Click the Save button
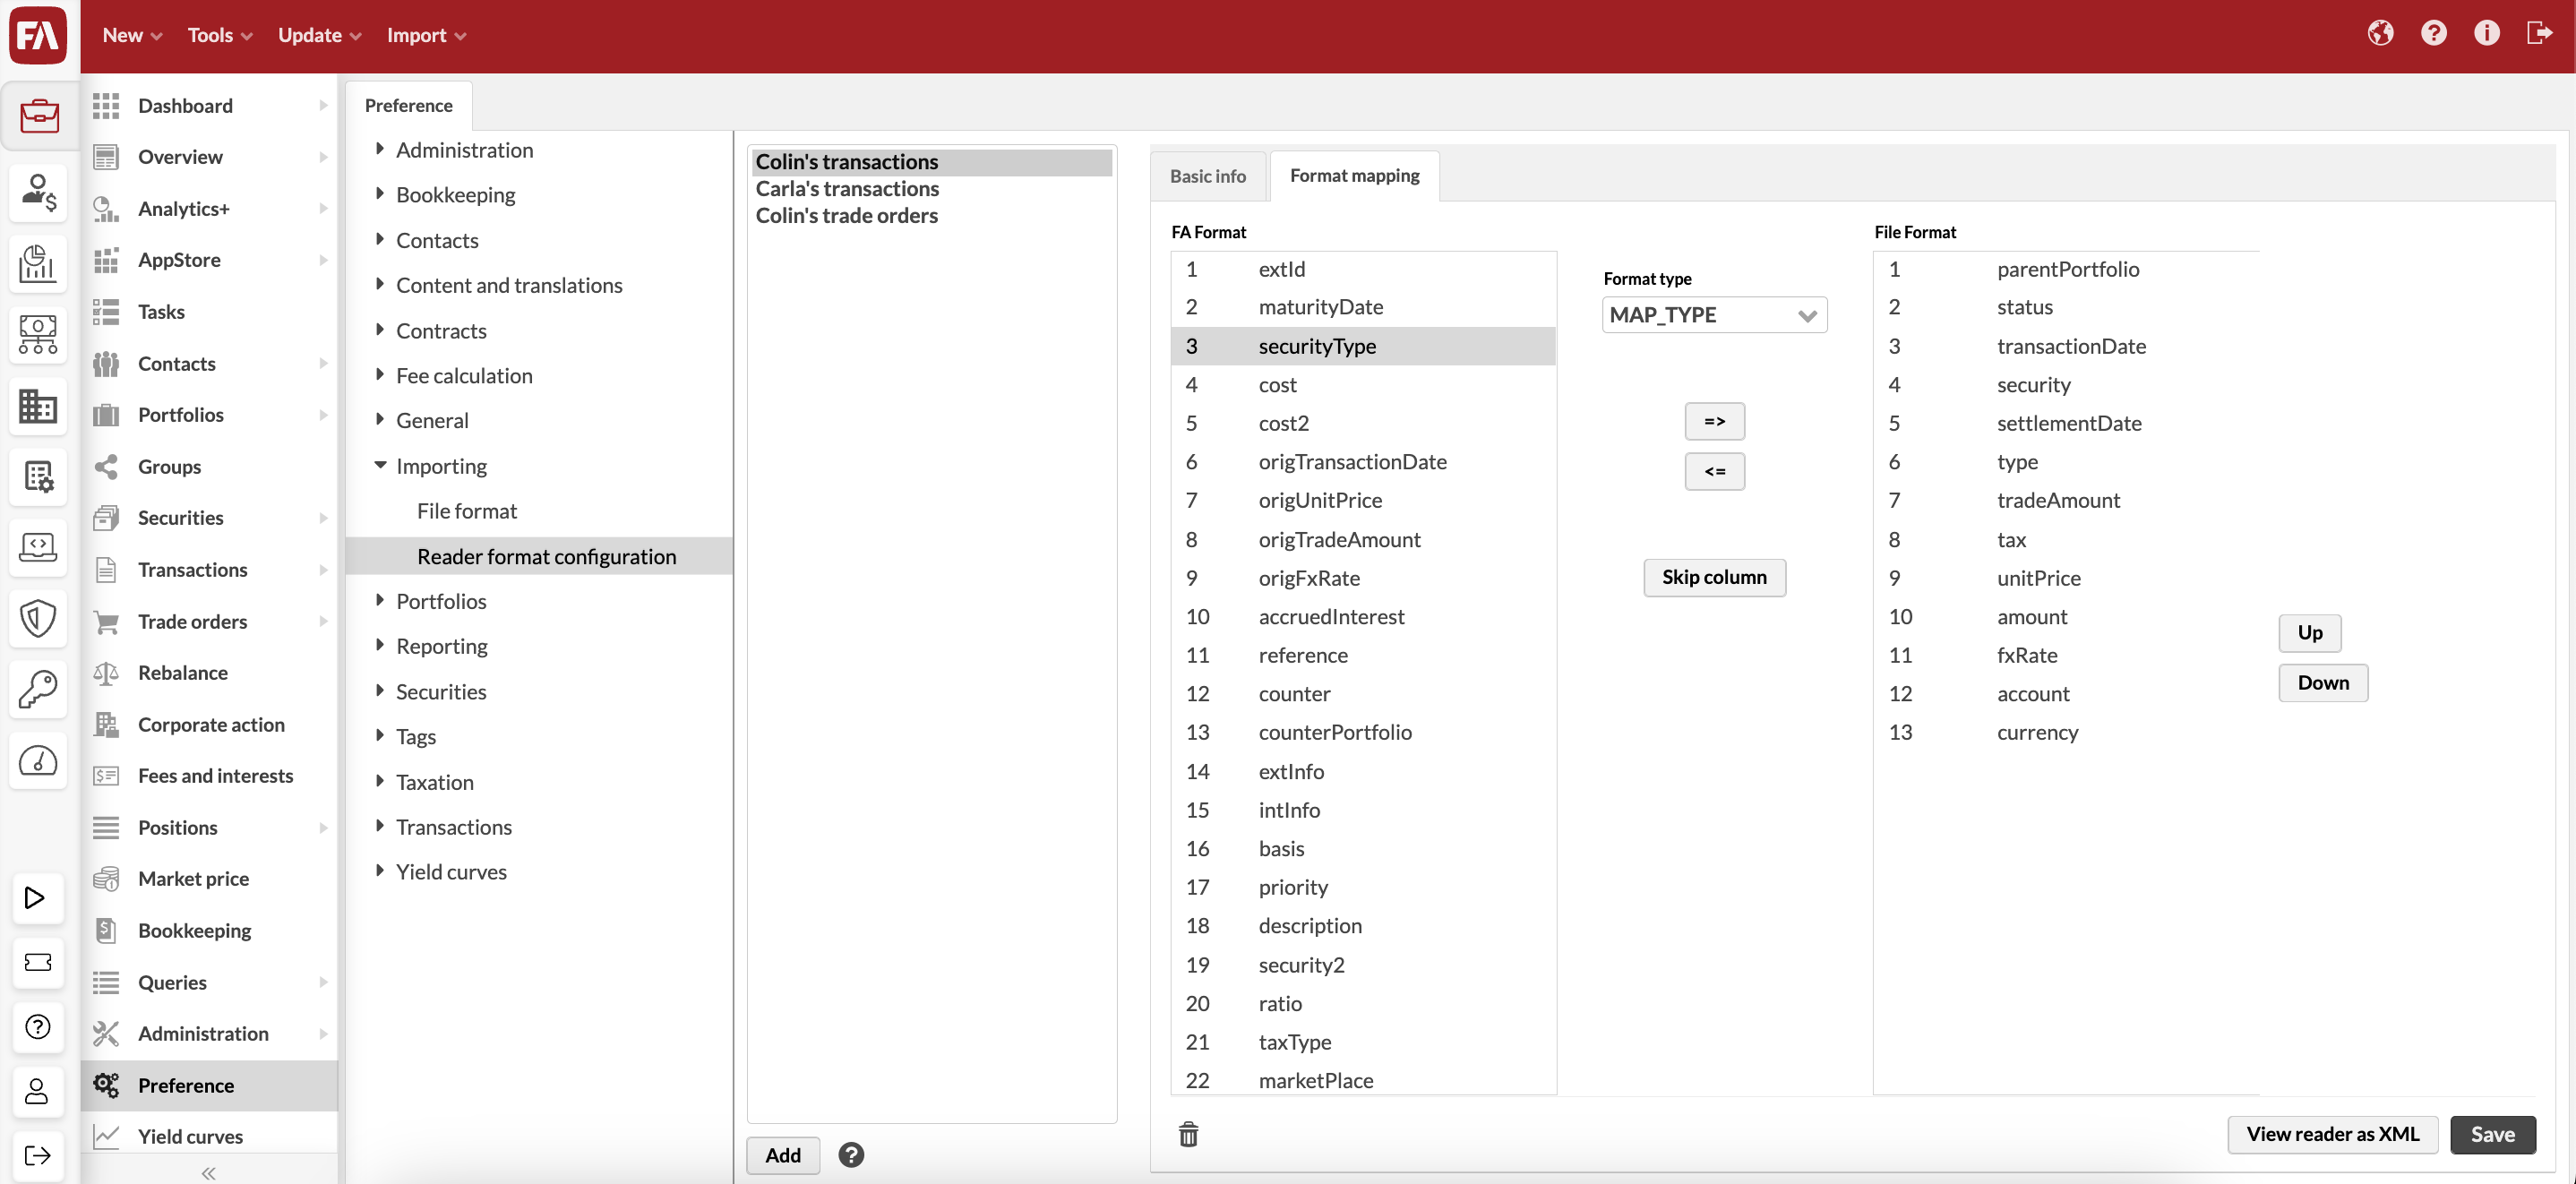Image resolution: width=2576 pixels, height=1184 pixels. tap(2492, 1134)
